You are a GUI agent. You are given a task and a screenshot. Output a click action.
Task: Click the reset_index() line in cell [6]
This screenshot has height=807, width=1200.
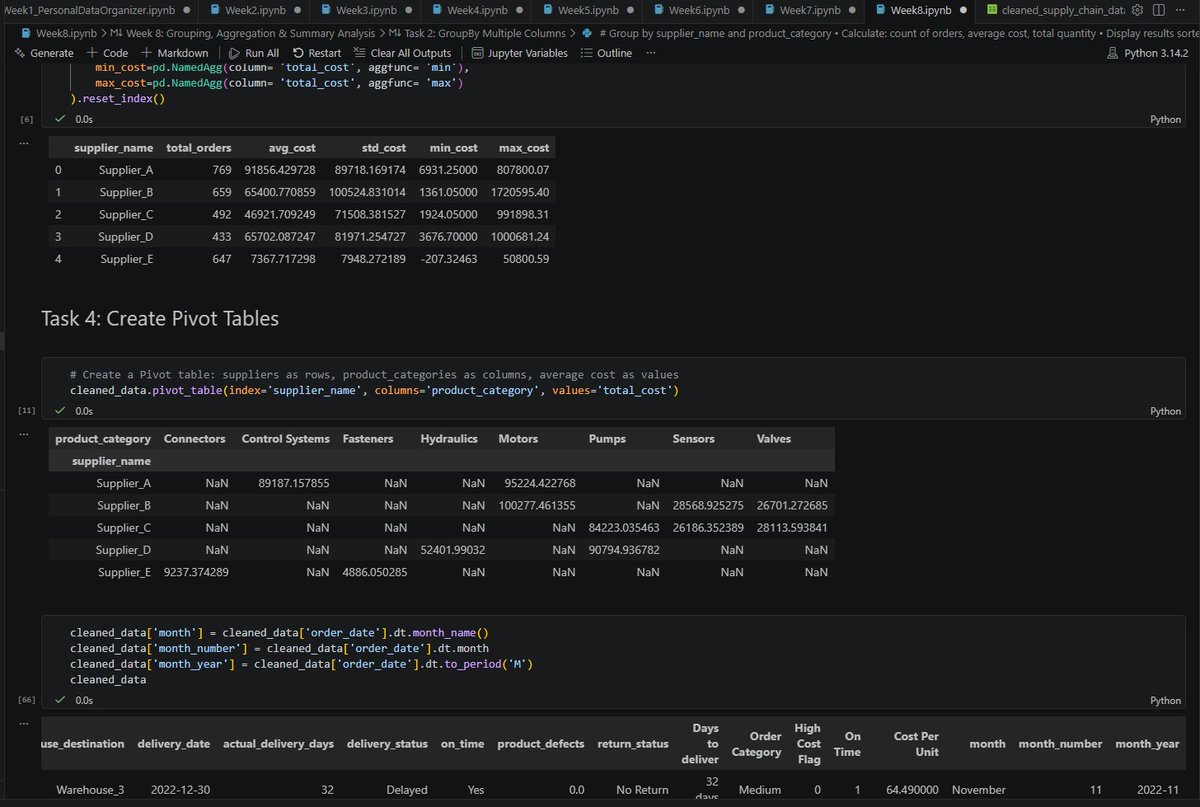point(118,99)
